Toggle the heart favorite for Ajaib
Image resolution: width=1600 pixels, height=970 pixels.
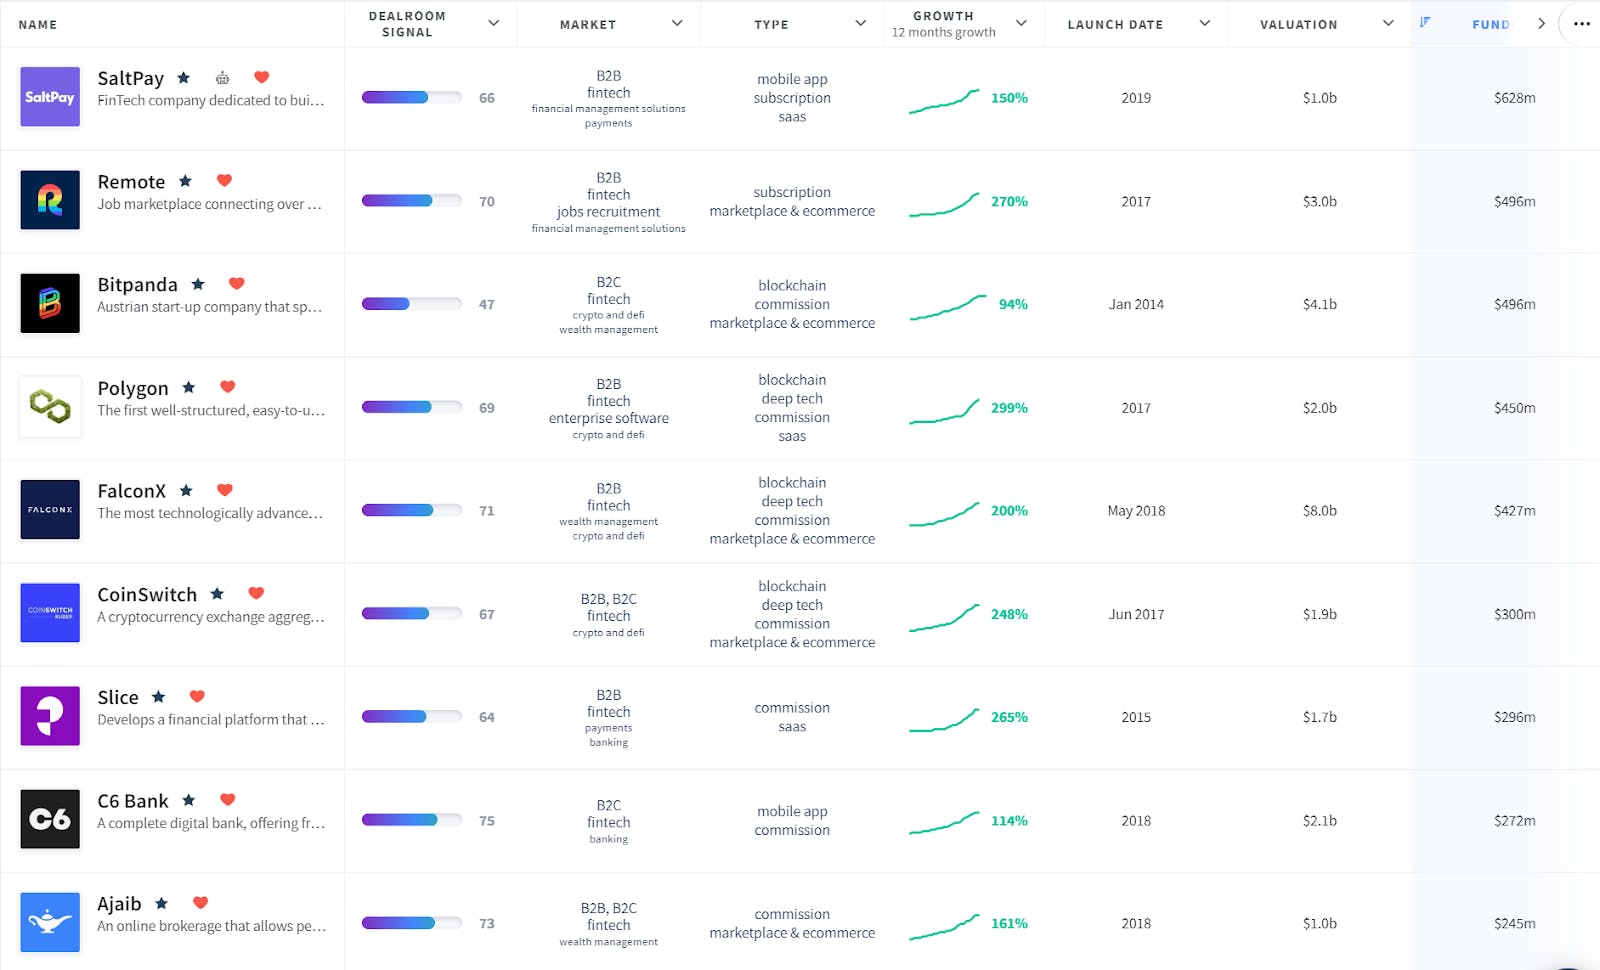tap(200, 903)
